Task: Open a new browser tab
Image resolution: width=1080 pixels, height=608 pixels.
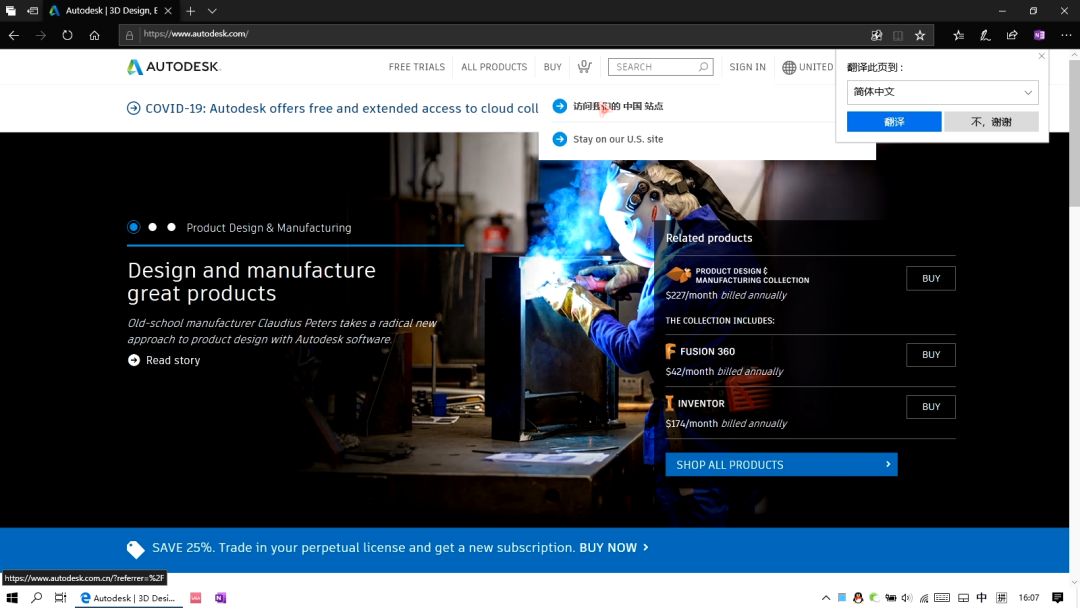Action: click(191, 11)
